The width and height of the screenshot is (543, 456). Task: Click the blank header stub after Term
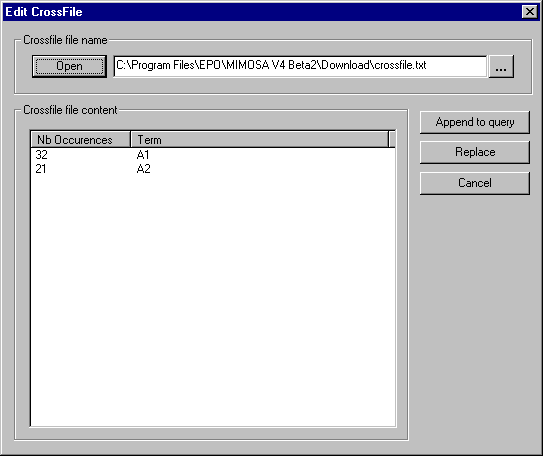click(392, 140)
